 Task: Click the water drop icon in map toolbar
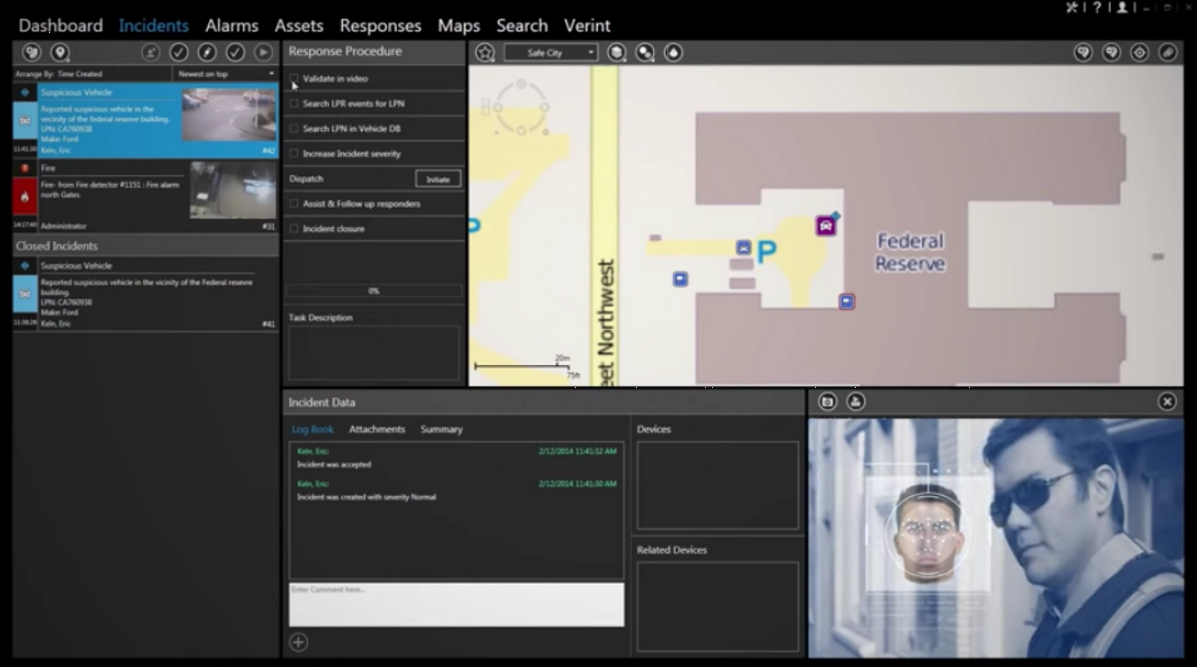click(673, 52)
